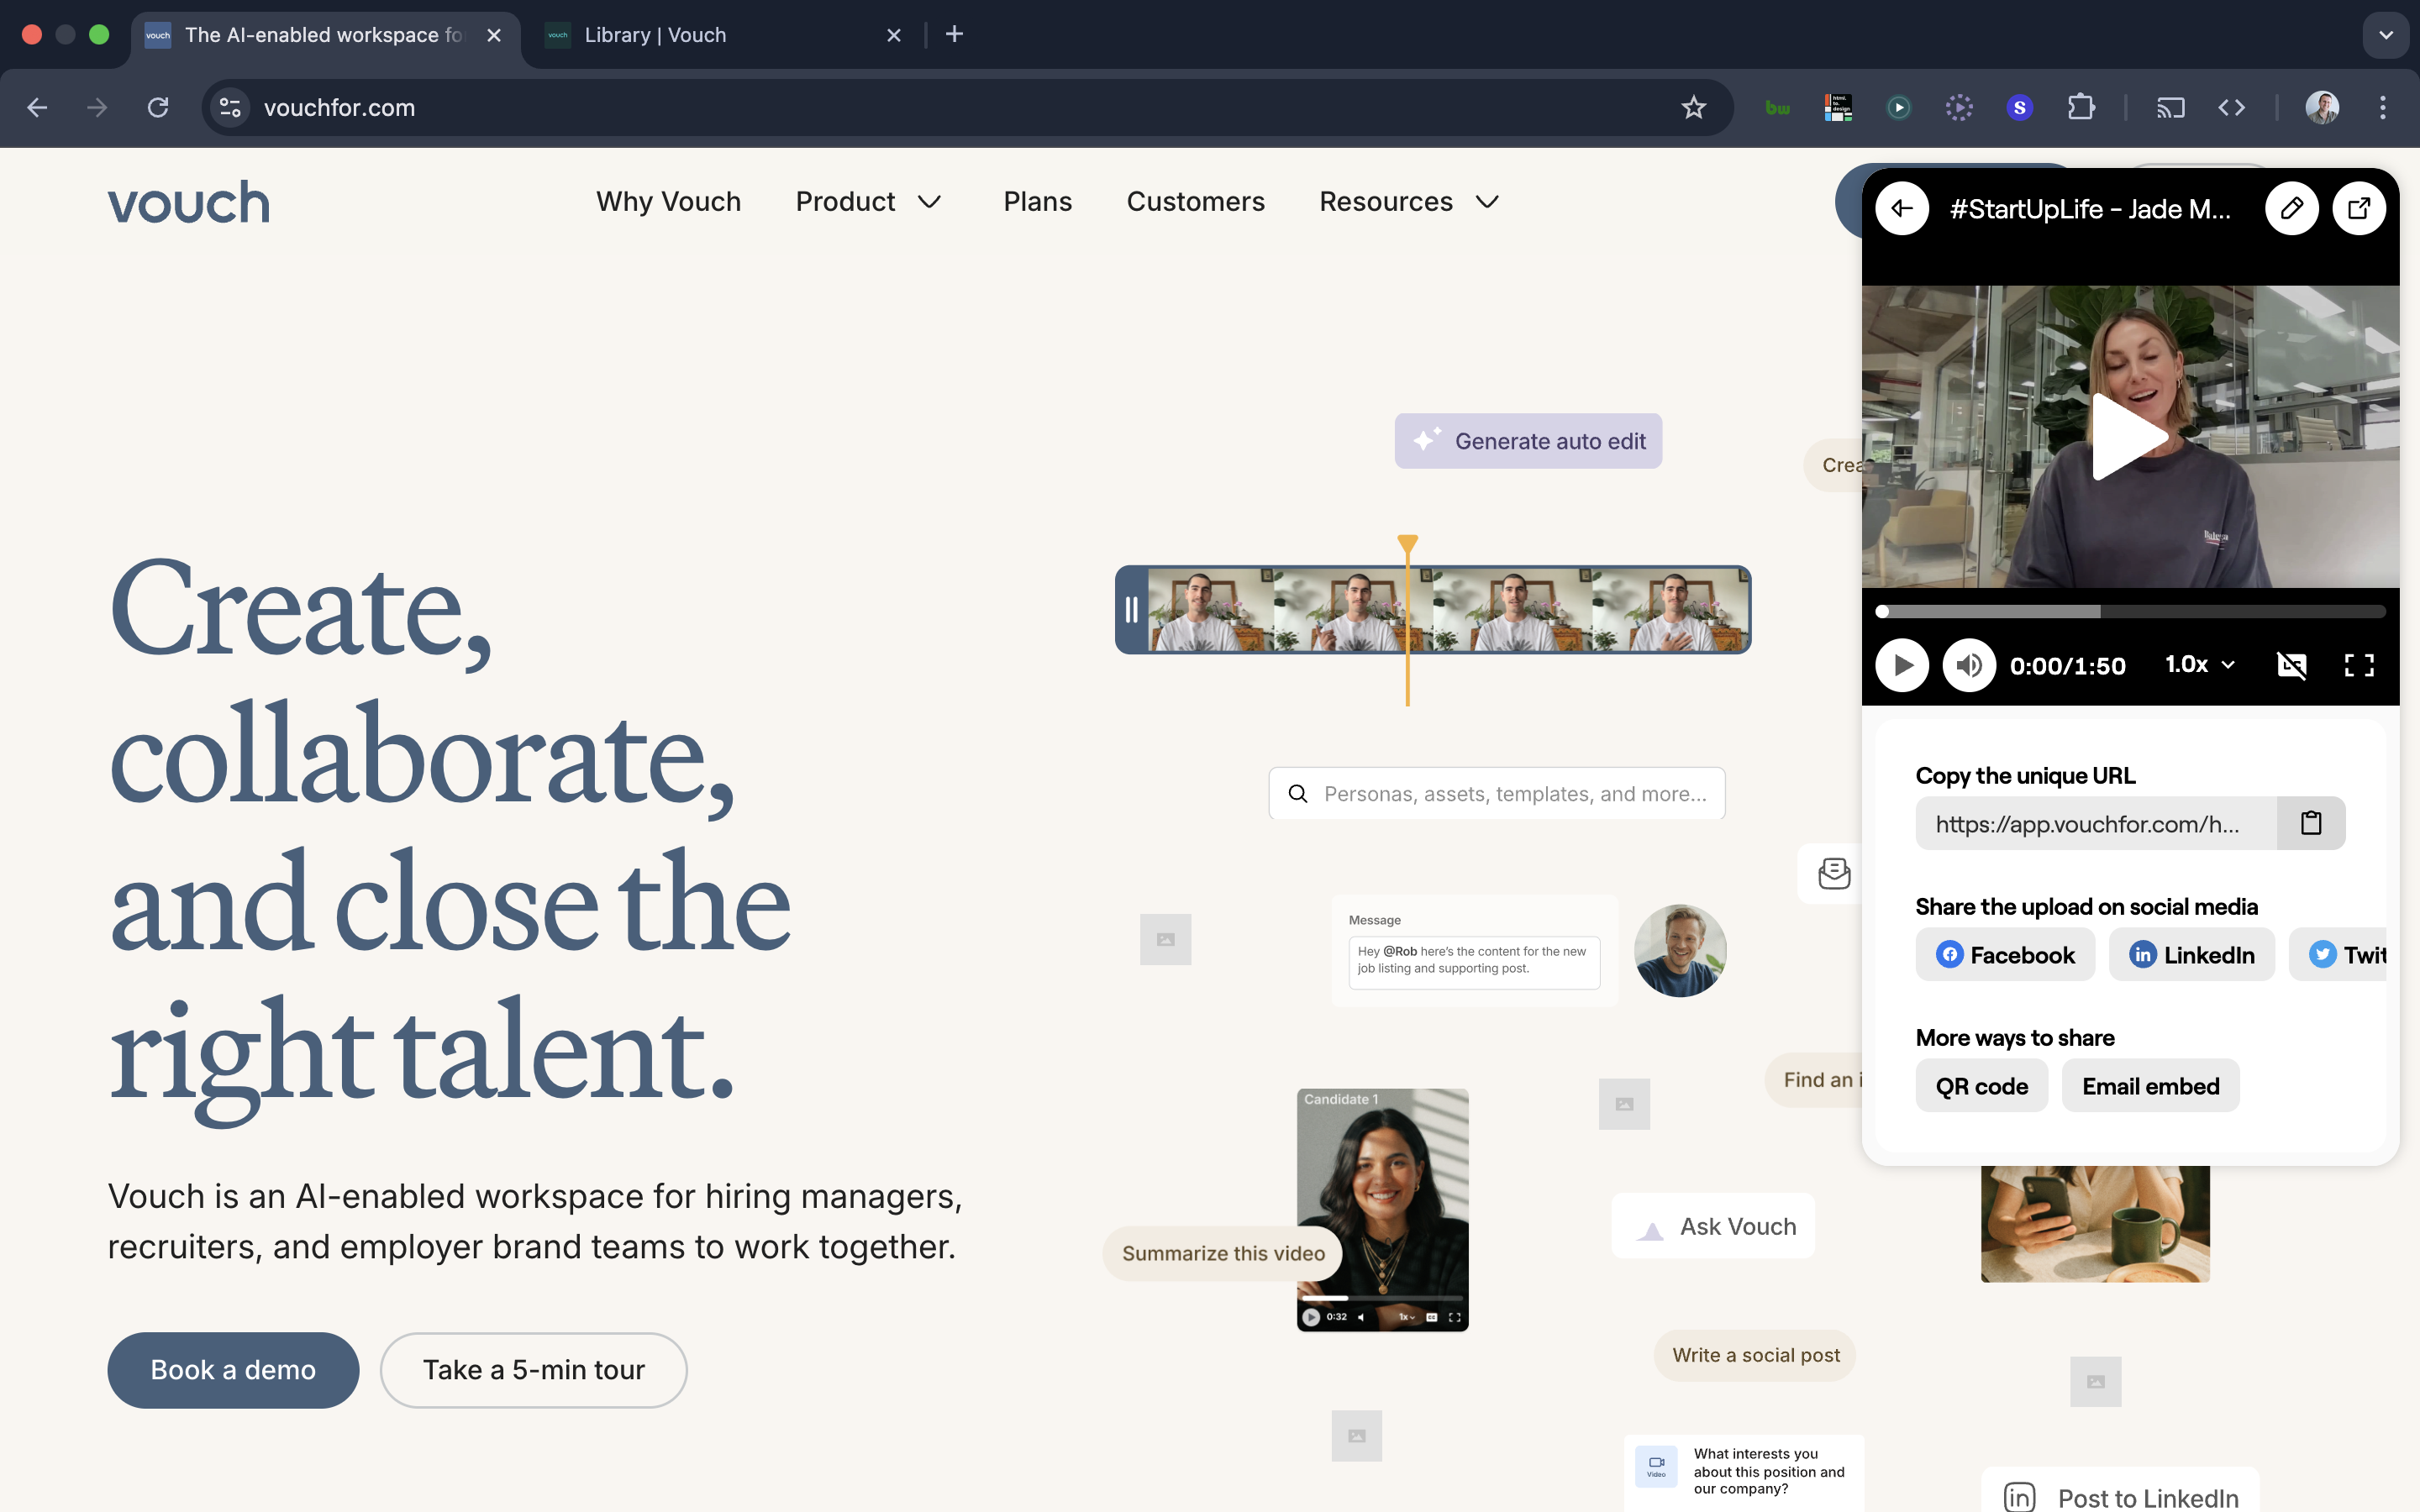The width and height of the screenshot is (2420, 1512).
Task: Go back in browser history
Action: tap(37, 108)
